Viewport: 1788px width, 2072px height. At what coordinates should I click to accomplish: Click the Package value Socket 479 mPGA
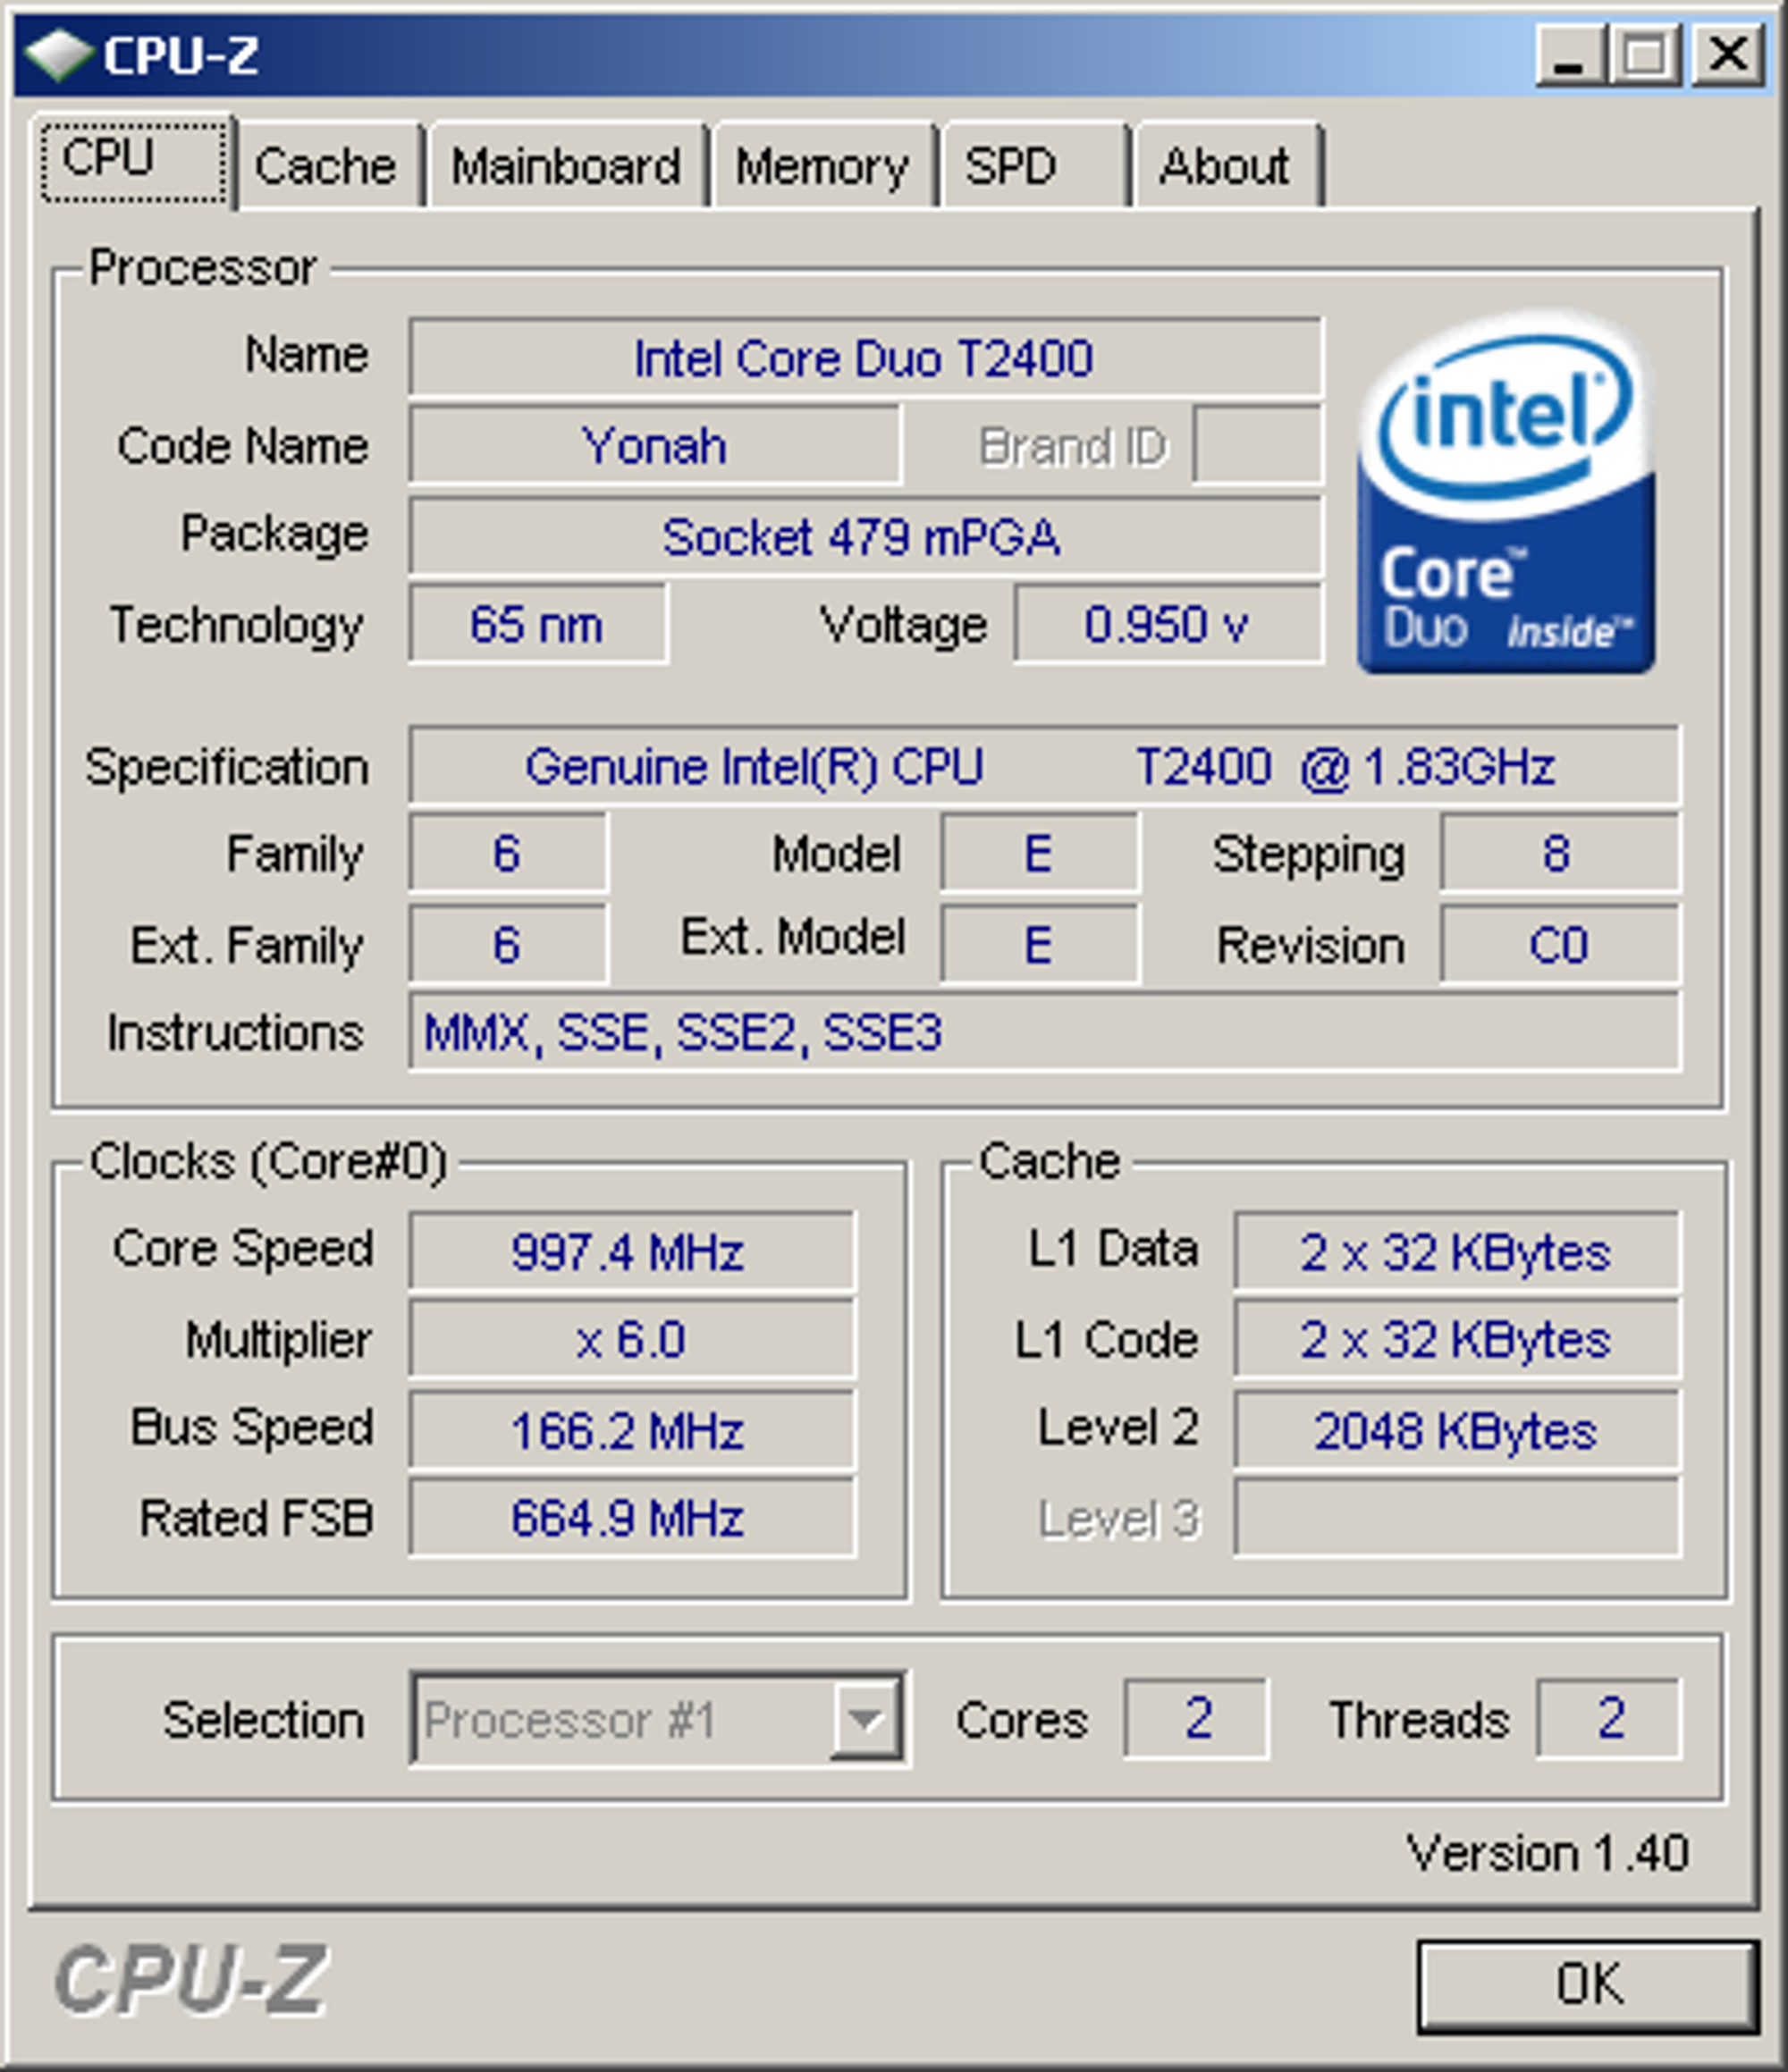click(866, 537)
